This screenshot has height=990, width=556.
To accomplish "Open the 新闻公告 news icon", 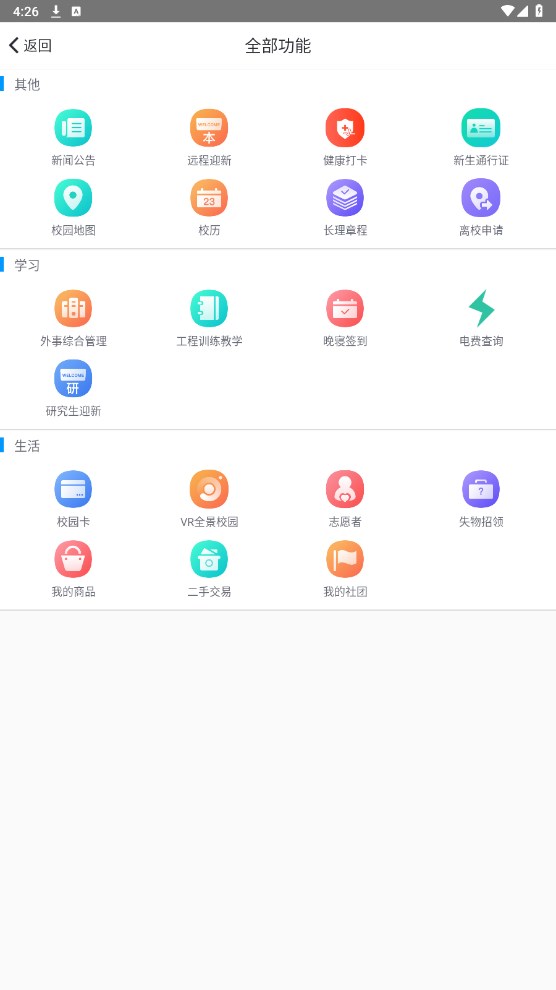I will pos(73,128).
